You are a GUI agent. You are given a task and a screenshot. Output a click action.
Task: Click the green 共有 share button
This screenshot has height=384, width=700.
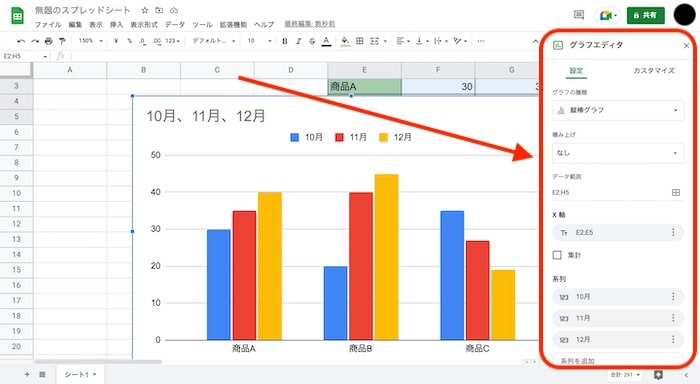click(x=646, y=15)
